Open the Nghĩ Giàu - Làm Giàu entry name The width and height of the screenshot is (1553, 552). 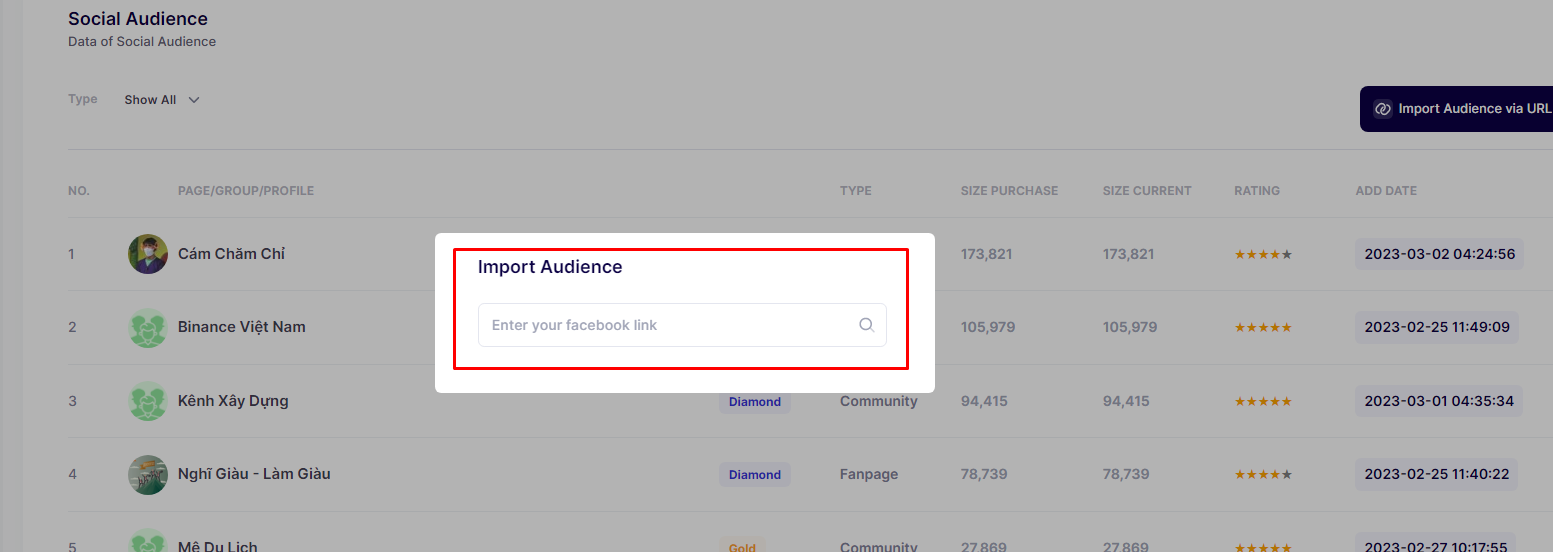(254, 474)
